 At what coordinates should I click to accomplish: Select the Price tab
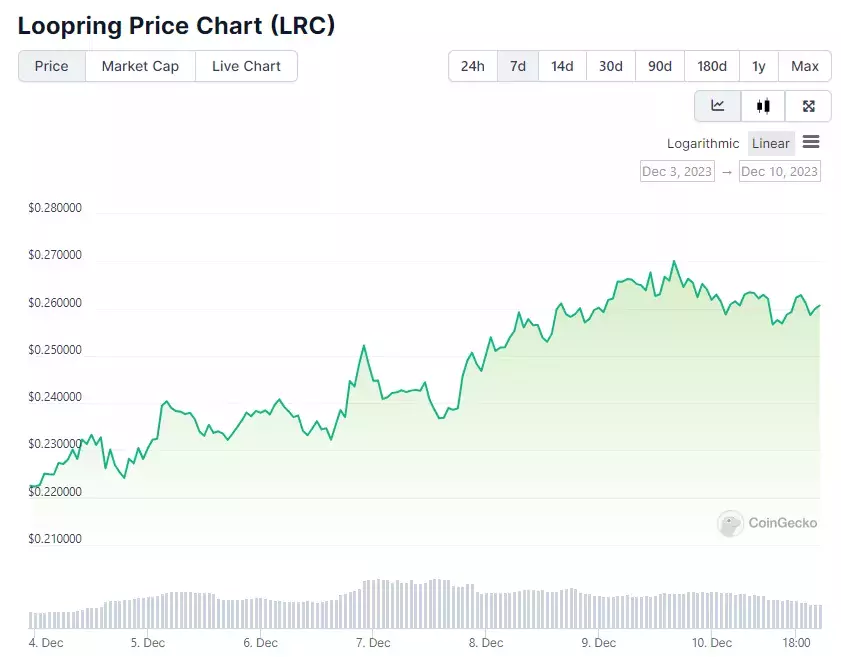click(x=51, y=66)
